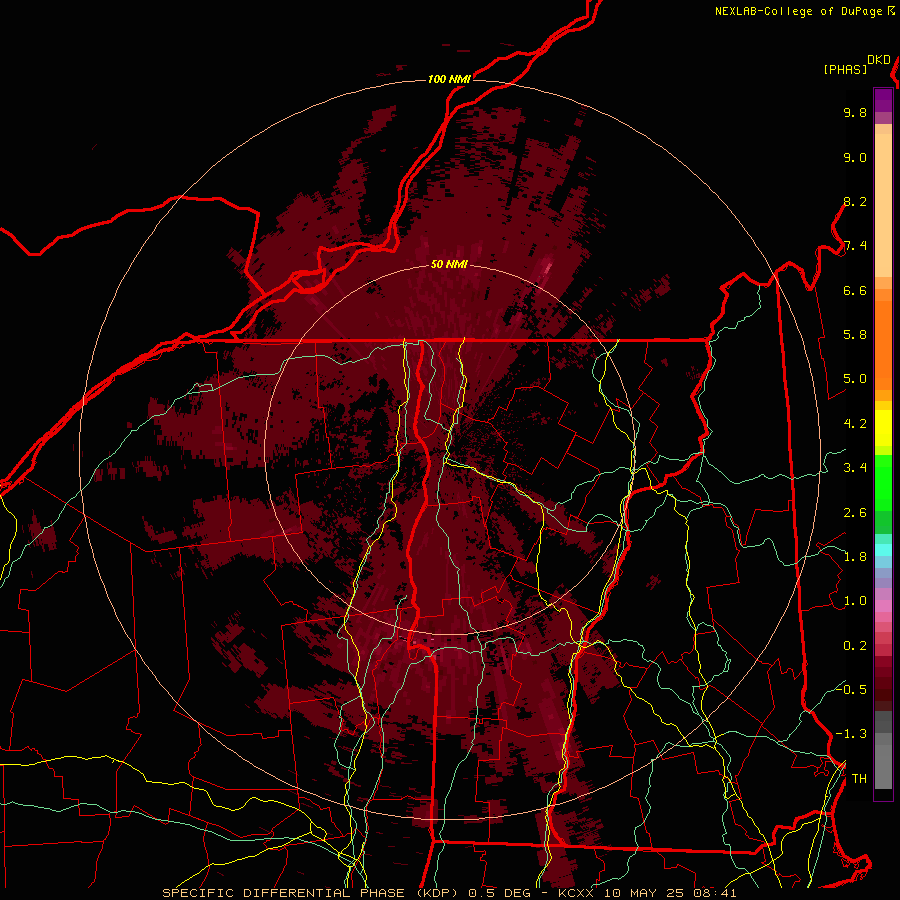Pick the cyan color bar segment
The image size is (900, 900).
pos(883,549)
